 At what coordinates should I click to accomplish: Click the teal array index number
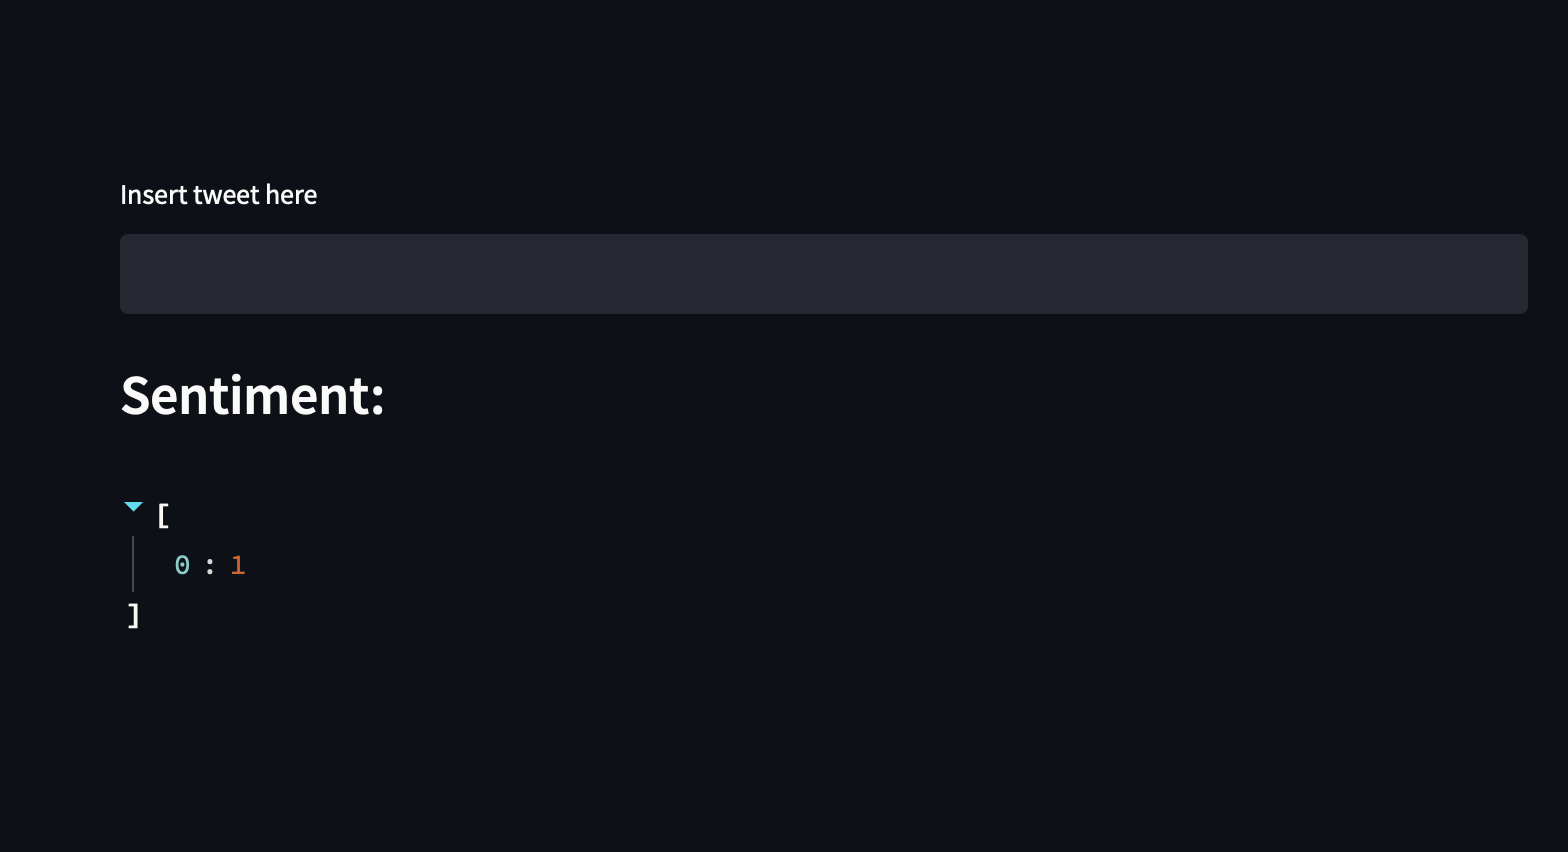coord(182,565)
